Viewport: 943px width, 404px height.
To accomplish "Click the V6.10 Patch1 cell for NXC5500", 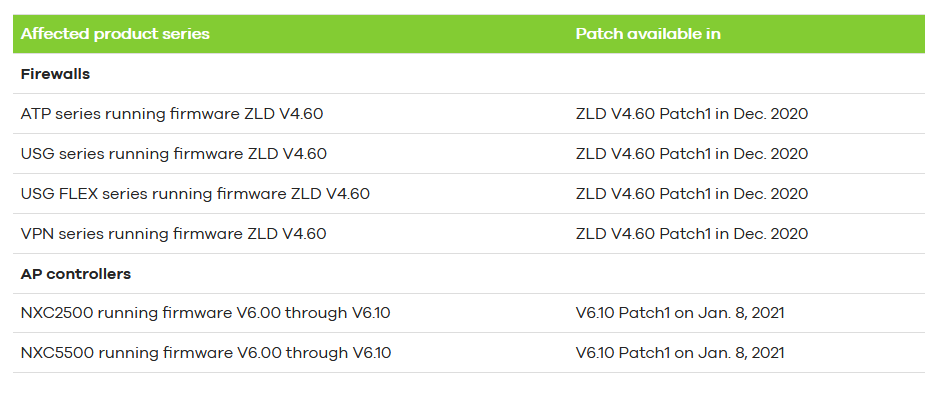I will point(680,354).
